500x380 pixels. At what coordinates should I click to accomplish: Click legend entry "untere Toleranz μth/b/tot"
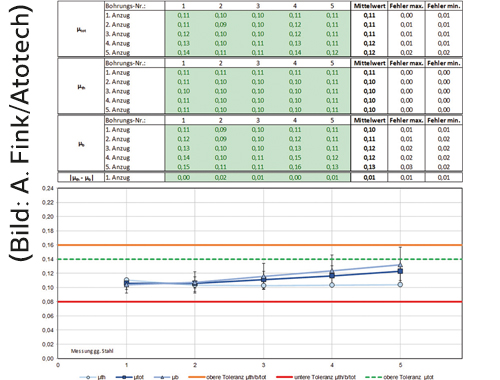click(316, 377)
